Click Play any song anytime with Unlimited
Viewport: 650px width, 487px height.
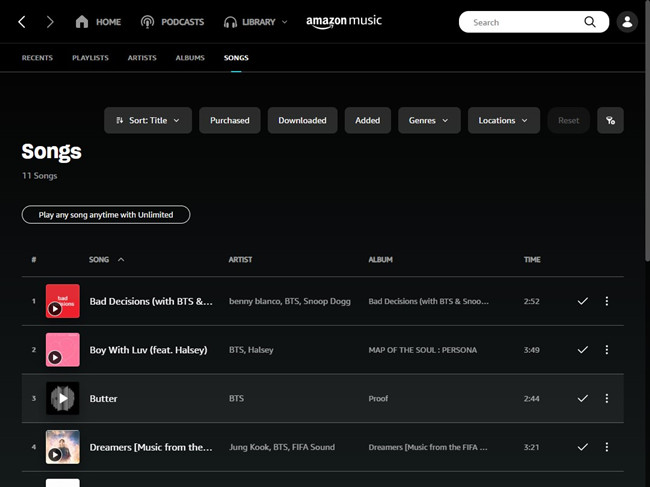[106, 215]
